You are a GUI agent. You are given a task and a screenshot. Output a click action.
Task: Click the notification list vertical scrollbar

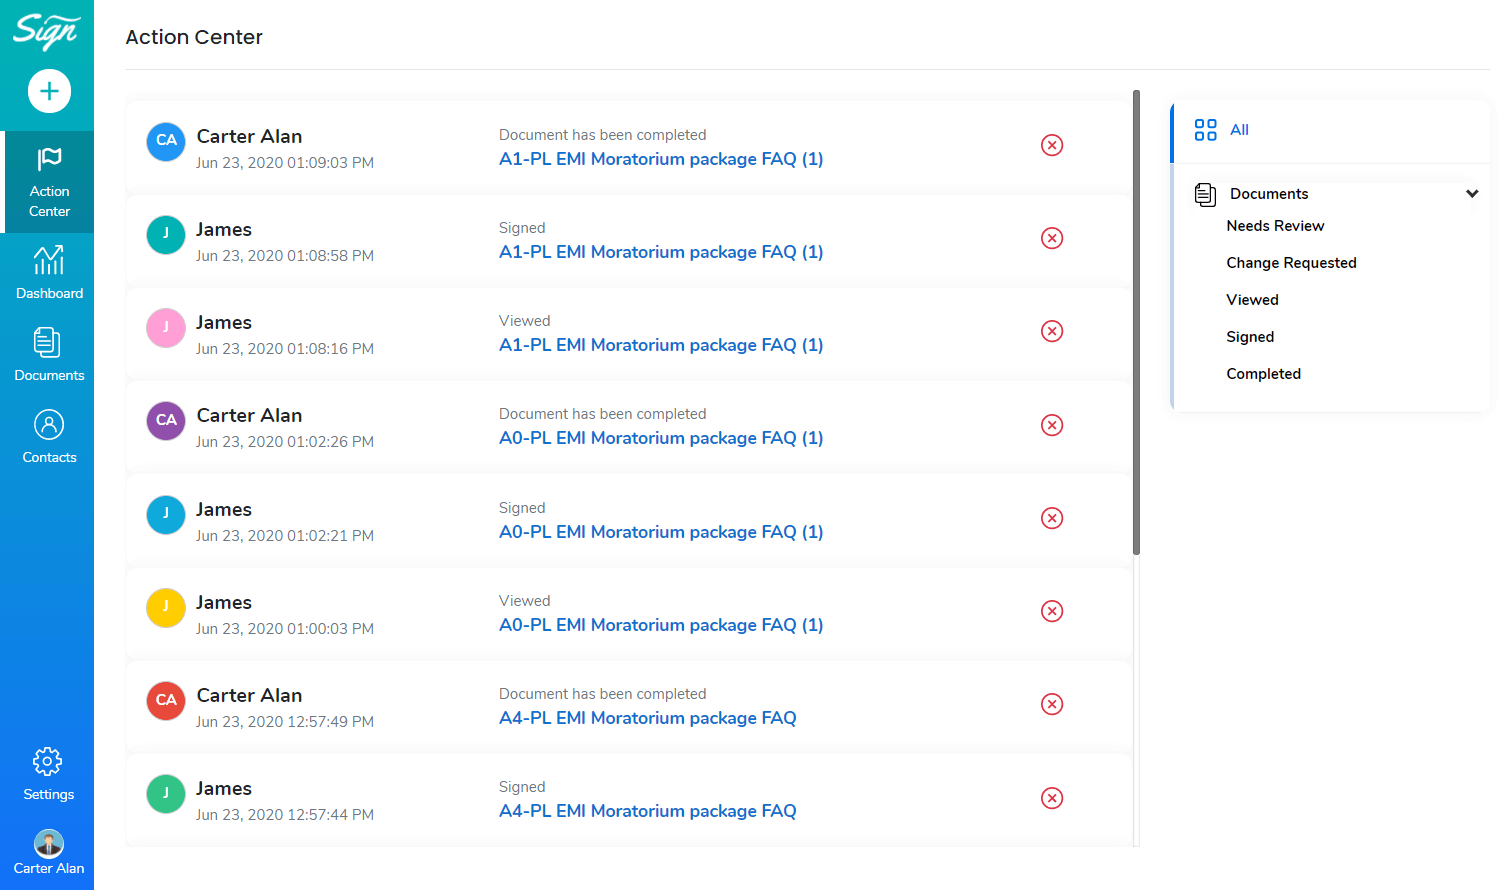[1136, 322]
